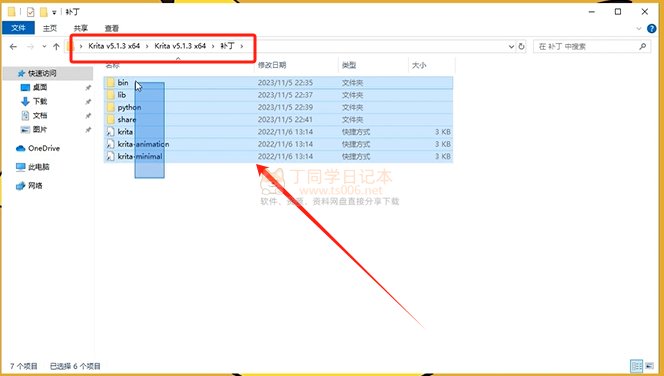Open the Help question mark icon
The image size is (664, 376).
[x=652, y=29]
